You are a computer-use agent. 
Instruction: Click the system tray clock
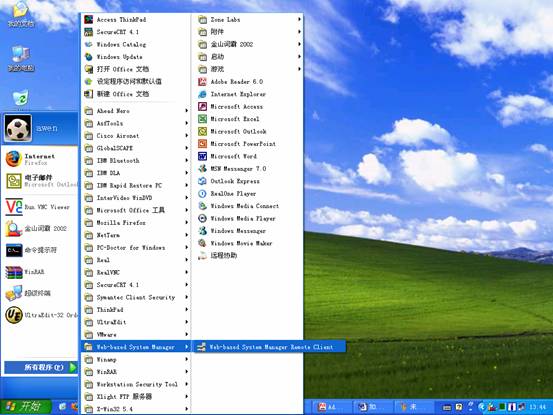[x=538, y=407]
